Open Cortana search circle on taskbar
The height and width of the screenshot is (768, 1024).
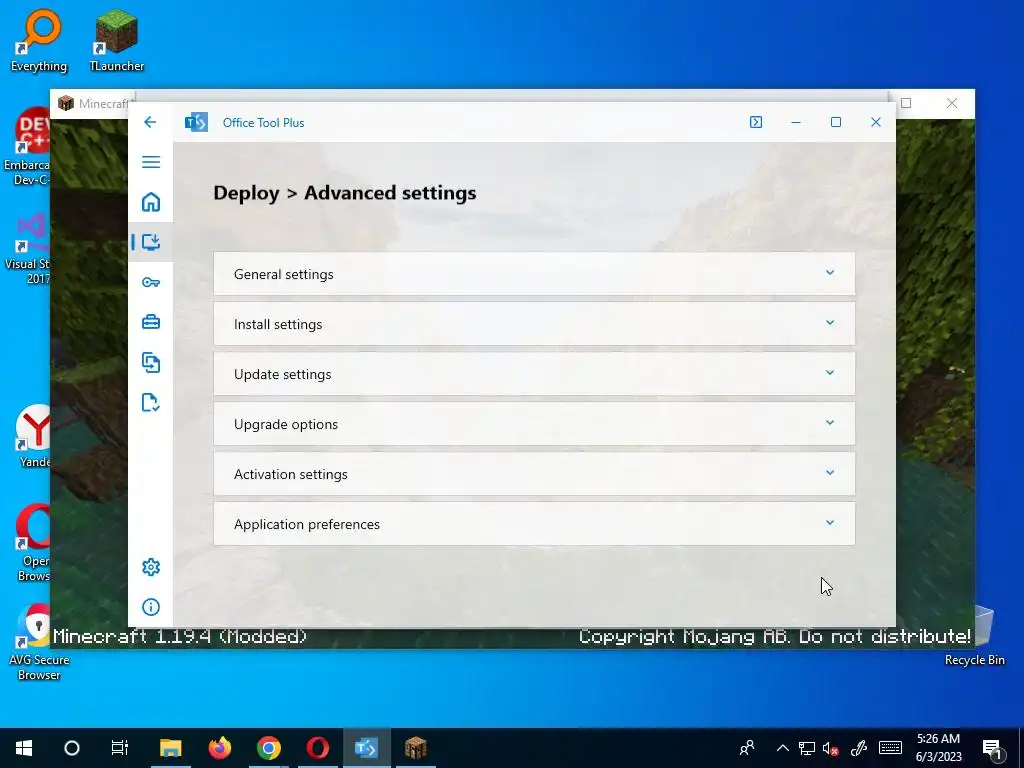coord(72,748)
